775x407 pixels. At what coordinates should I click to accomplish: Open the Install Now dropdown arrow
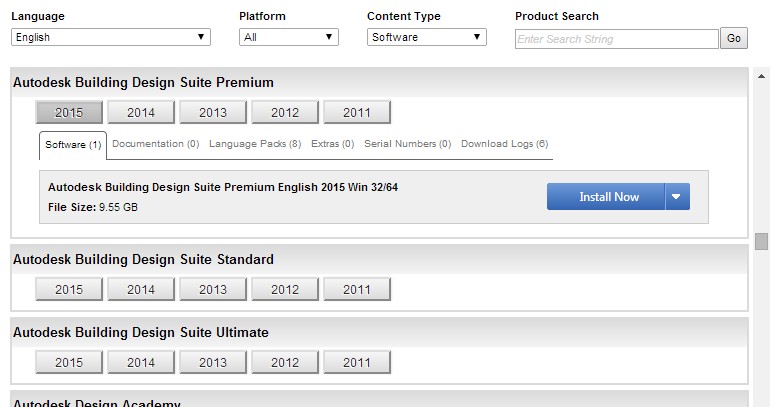point(677,197)
